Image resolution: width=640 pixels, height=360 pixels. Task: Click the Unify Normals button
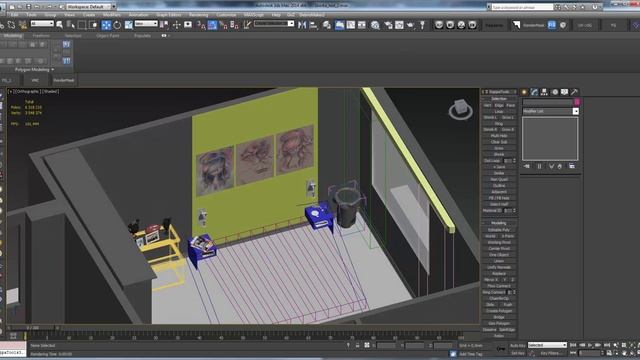coord(499,267)
